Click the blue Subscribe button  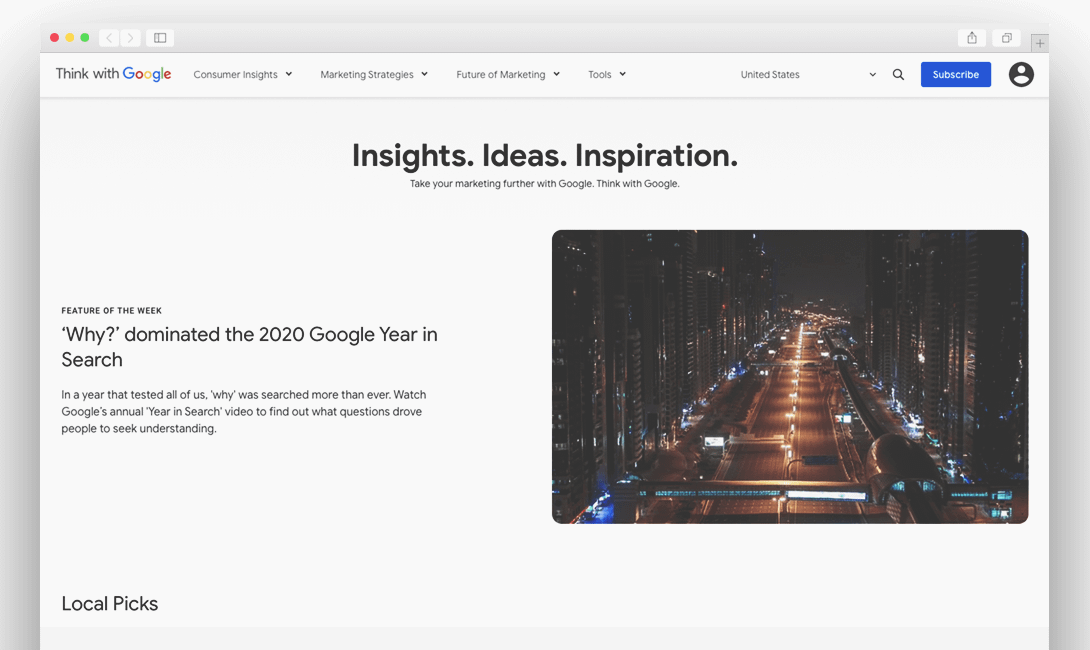point(955,74)
